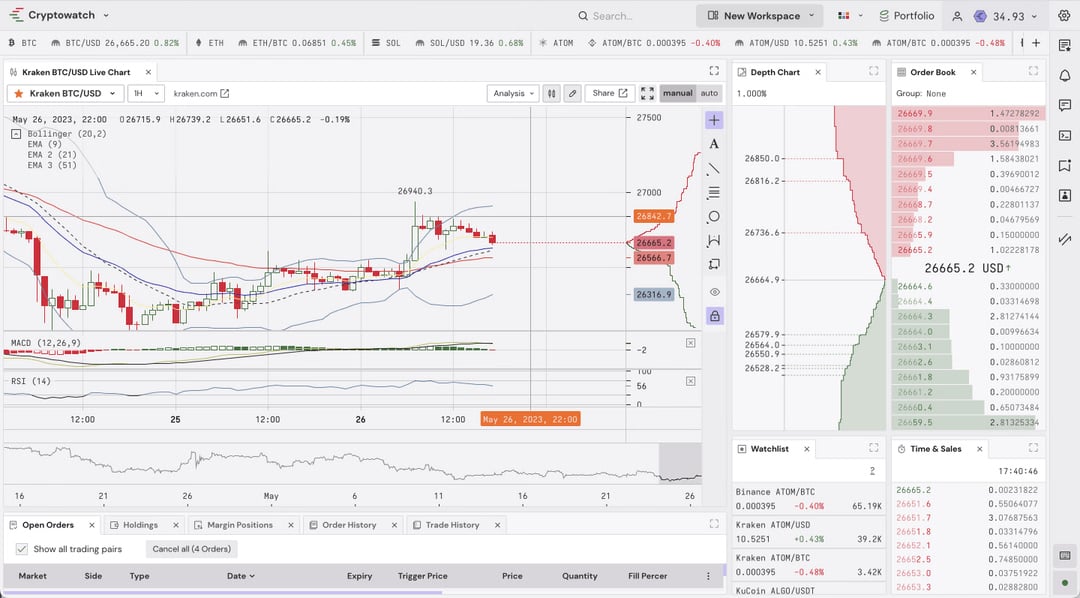Screen dimensions: 1080x598
Task: Click the Share button
Action: click(x=610, y=94)
